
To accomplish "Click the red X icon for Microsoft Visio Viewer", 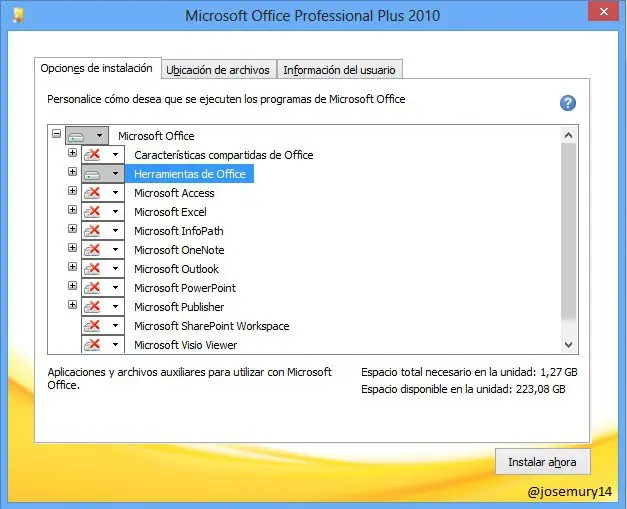I will coord(92,344).
